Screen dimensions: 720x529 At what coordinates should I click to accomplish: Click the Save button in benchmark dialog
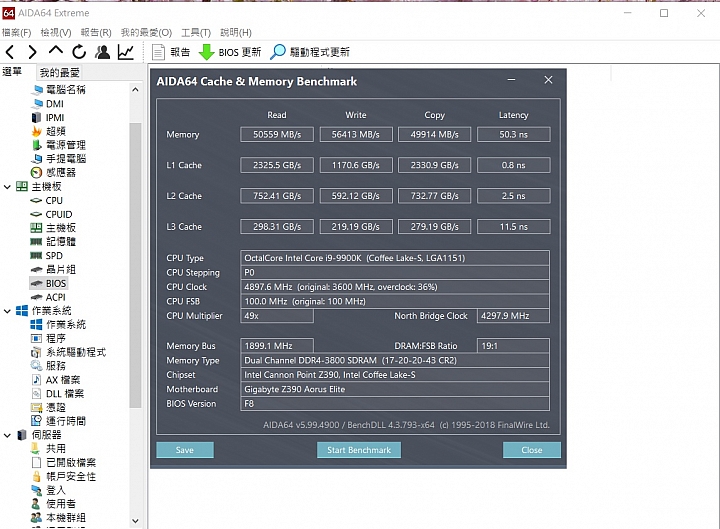(x=185, y=450)
